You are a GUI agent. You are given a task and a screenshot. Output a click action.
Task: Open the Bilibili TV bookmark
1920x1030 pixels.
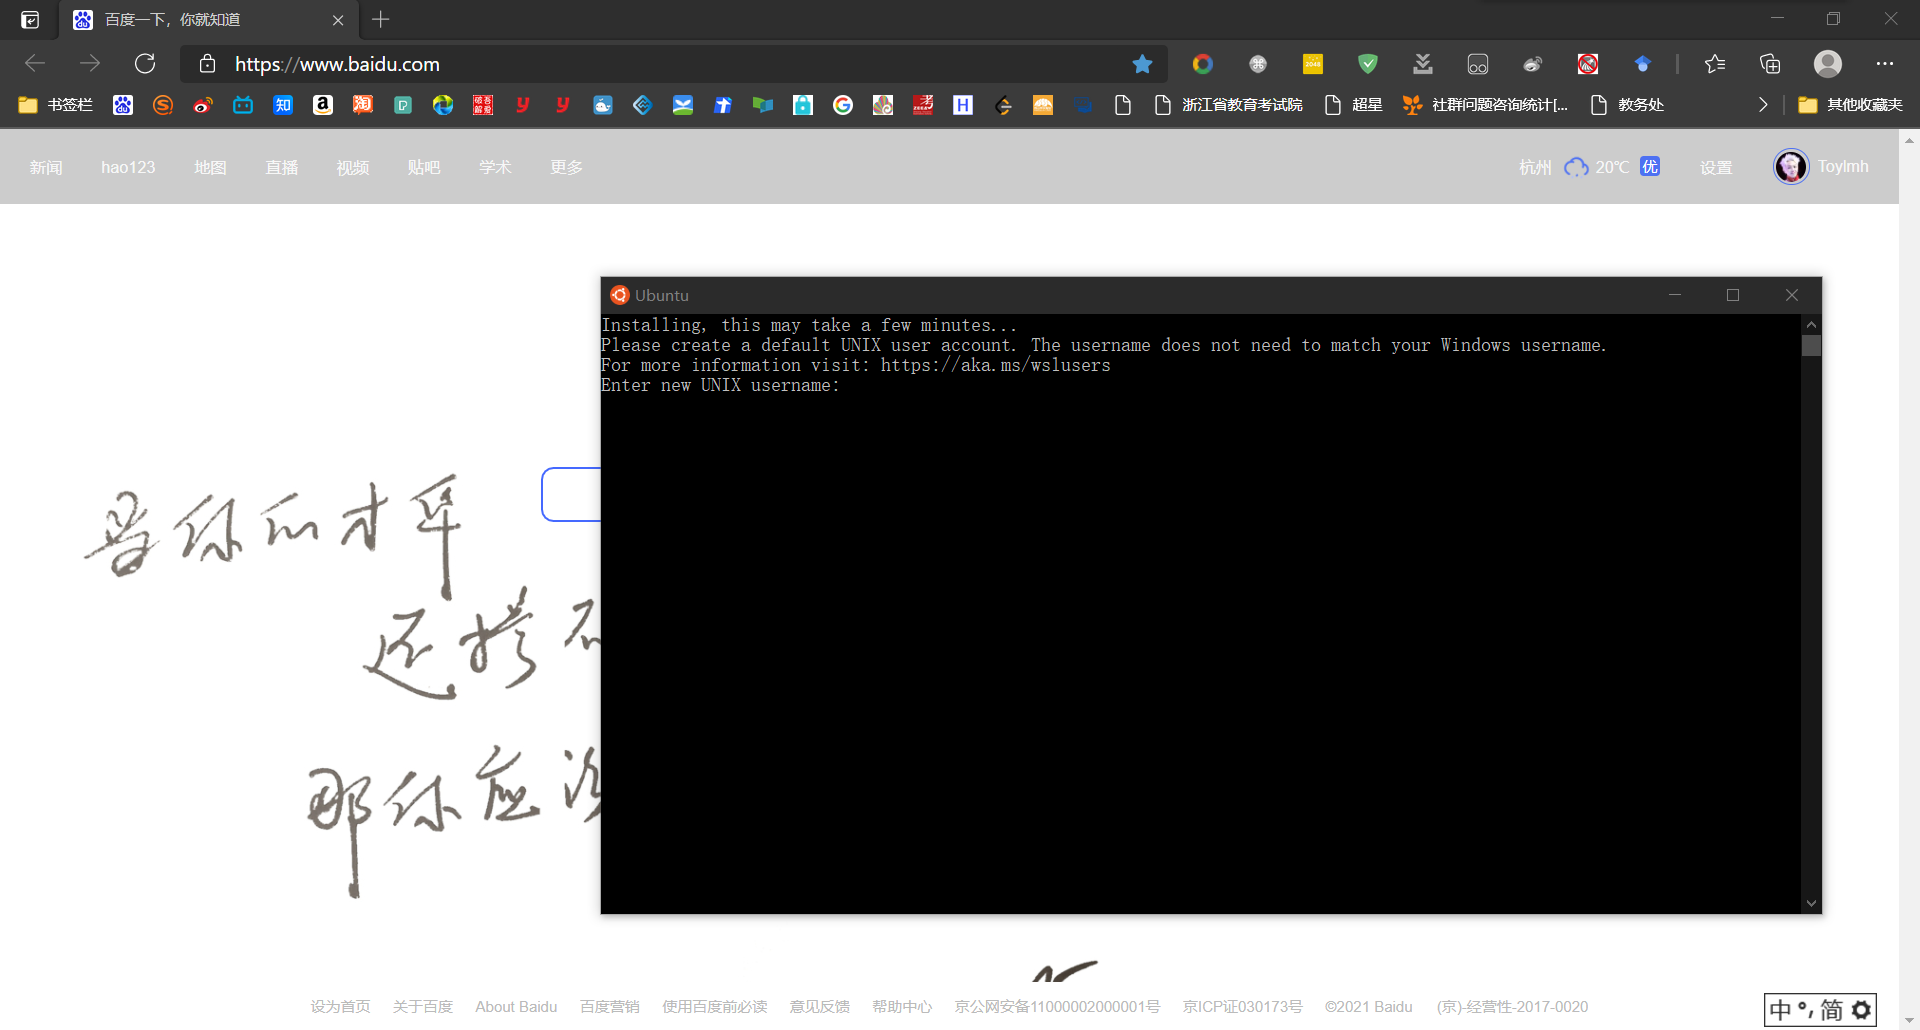[x=243, y=105]
